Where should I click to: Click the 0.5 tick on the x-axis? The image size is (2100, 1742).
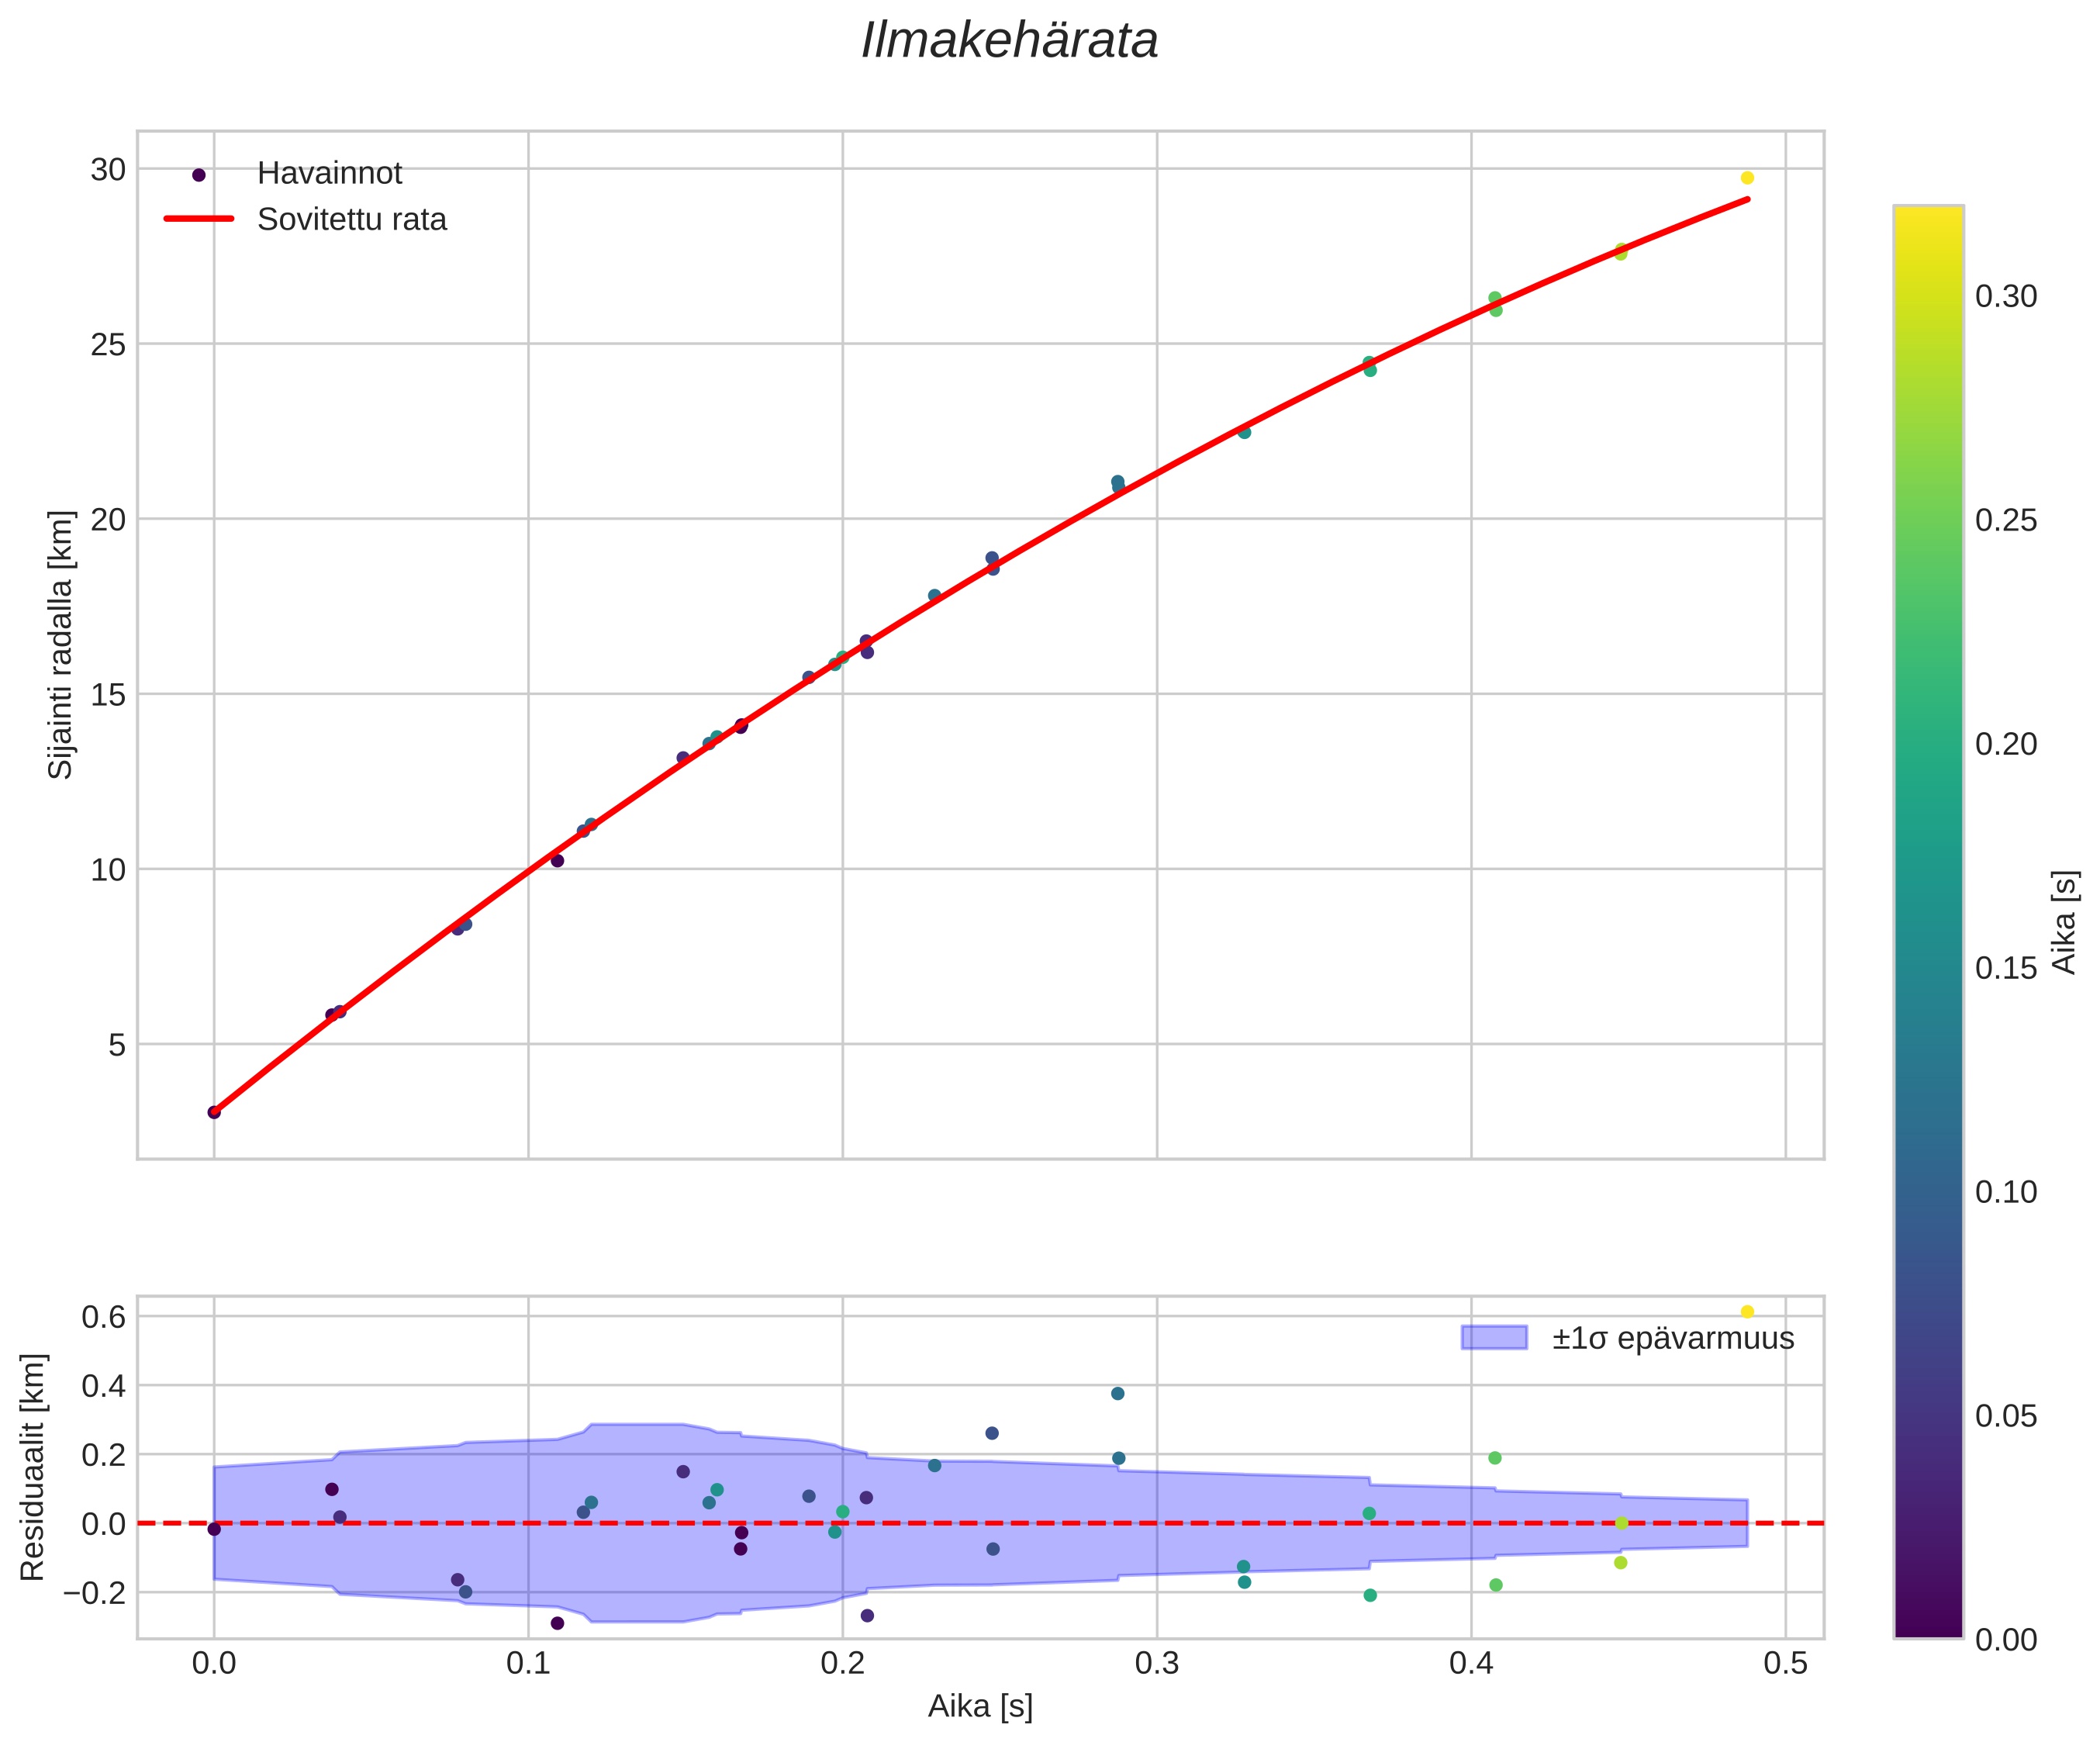click(x=1785, y=1663)
